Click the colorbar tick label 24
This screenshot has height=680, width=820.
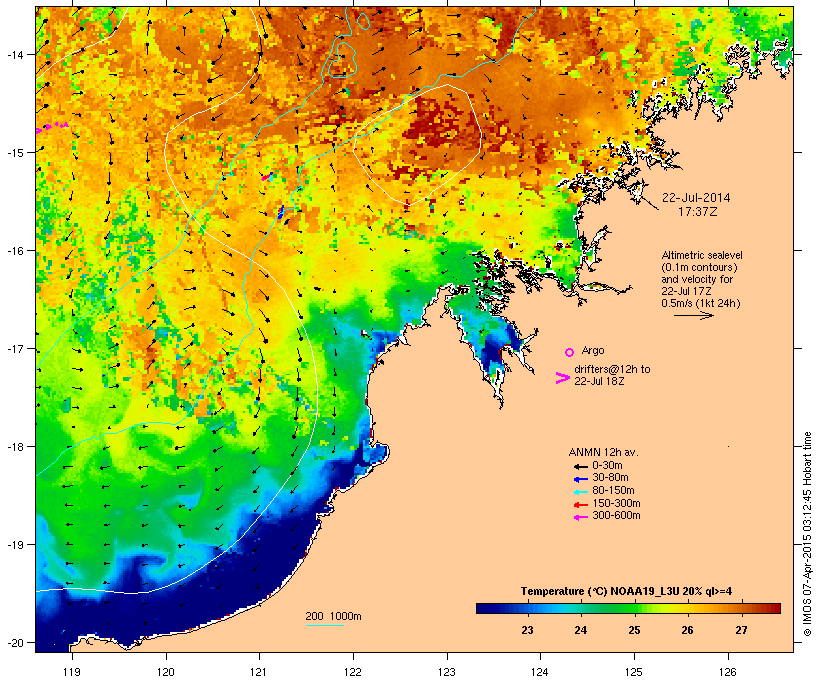pyautogui.click(x=580, y=630)
